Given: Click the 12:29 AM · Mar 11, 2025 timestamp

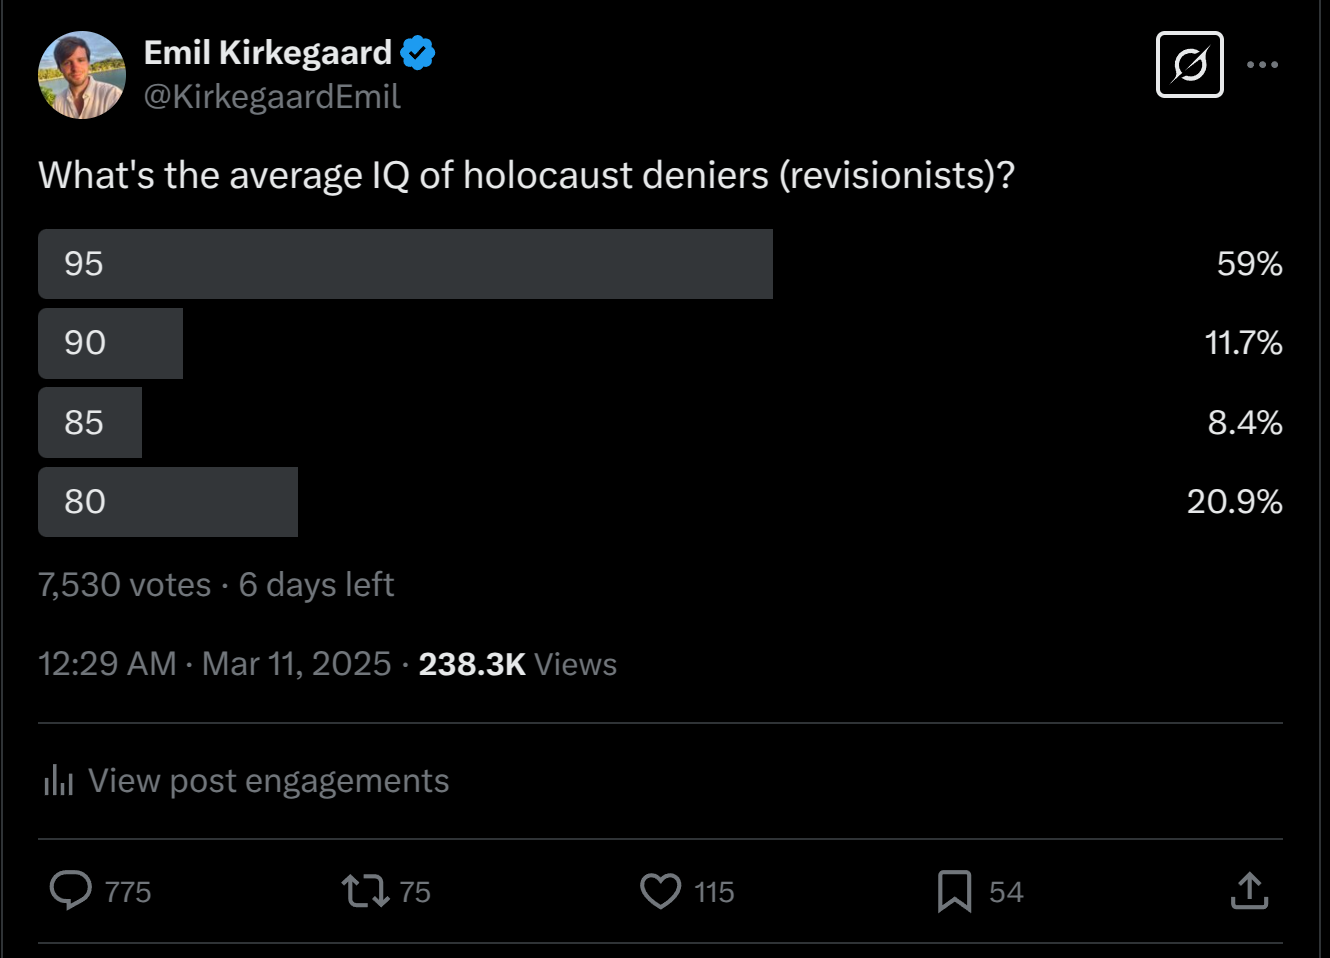Looking at the screenshot, I should tap(214, 664).
